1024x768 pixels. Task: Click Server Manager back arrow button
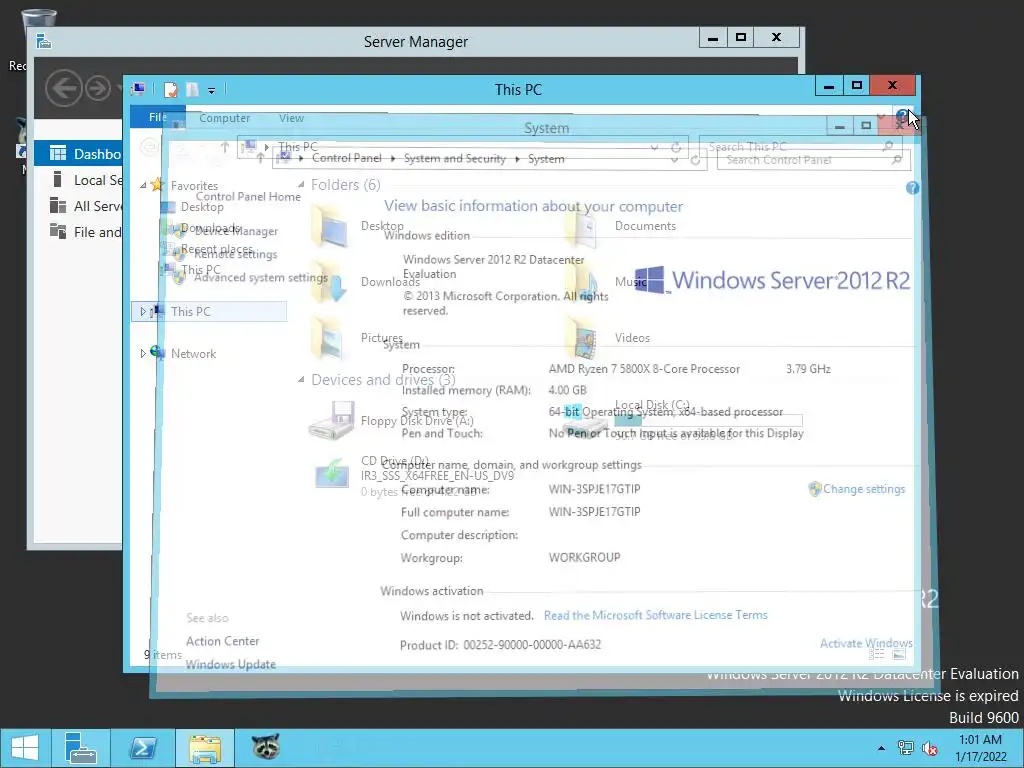(63, 88)
